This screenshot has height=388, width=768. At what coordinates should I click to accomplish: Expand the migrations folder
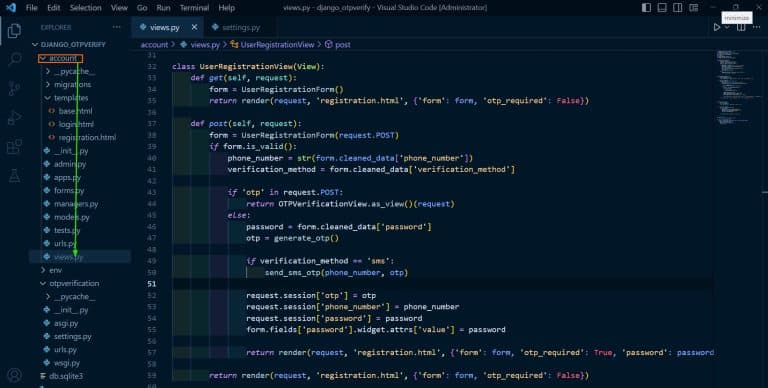(x=48, y=84)
